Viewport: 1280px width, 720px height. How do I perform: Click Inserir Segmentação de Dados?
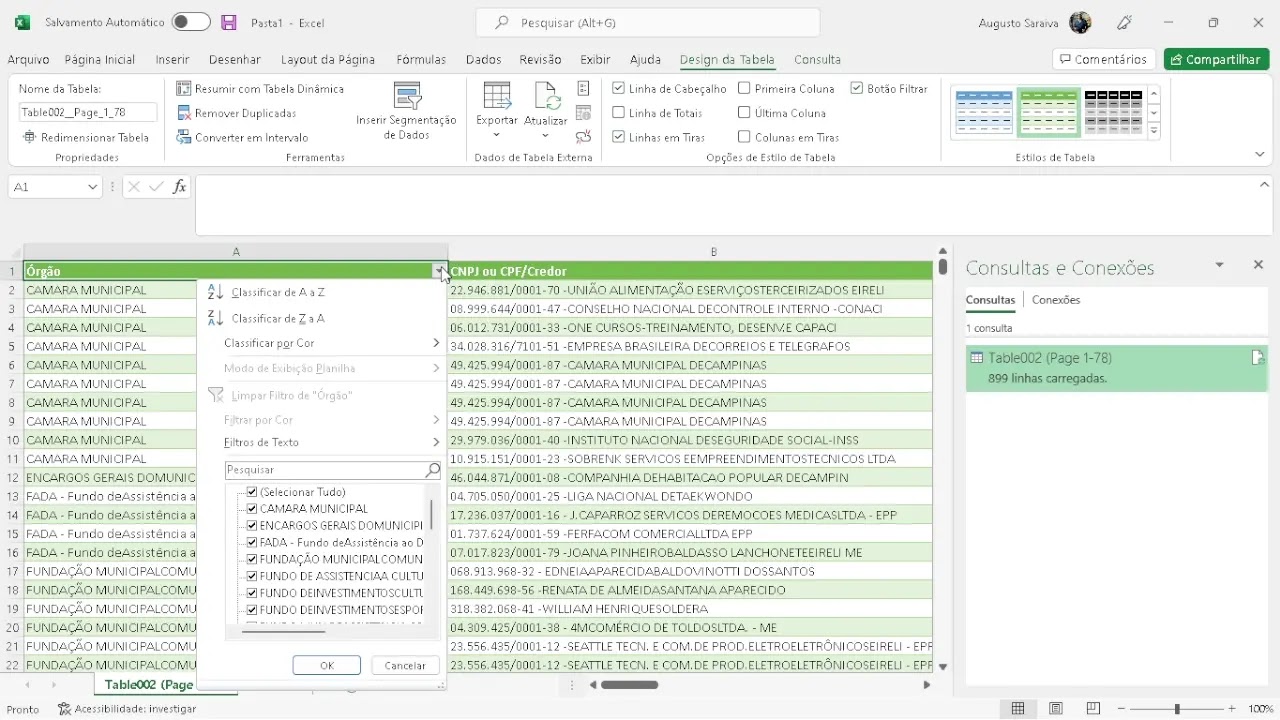click(406, 111)
